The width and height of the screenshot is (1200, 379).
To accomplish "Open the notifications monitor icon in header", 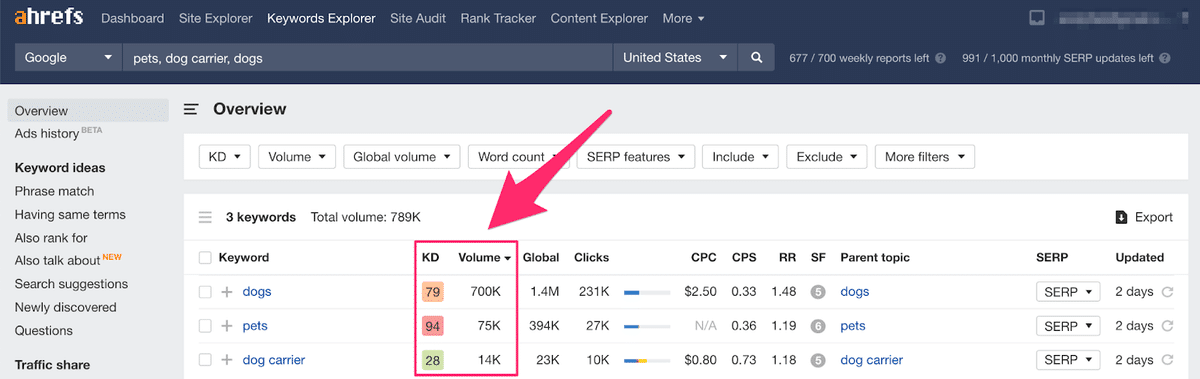I will coord(1037,18).
